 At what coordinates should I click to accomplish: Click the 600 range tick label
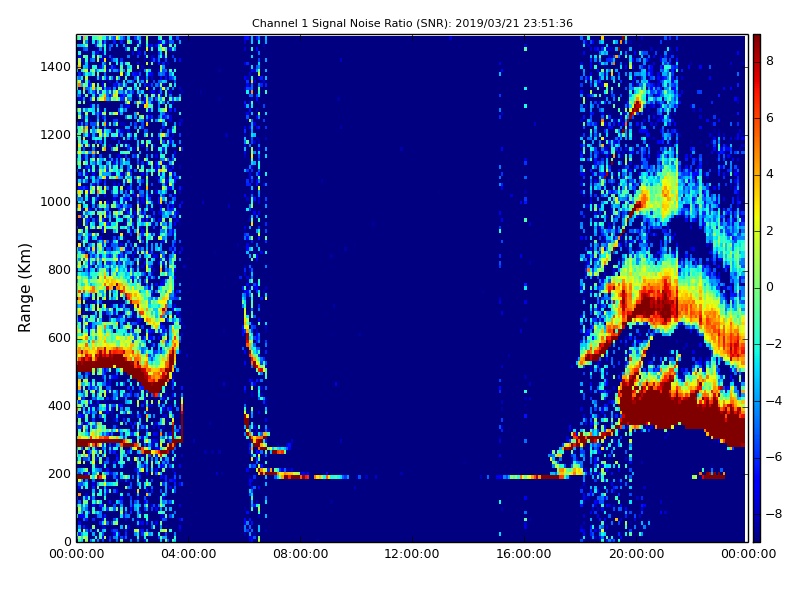click(59, 338)
